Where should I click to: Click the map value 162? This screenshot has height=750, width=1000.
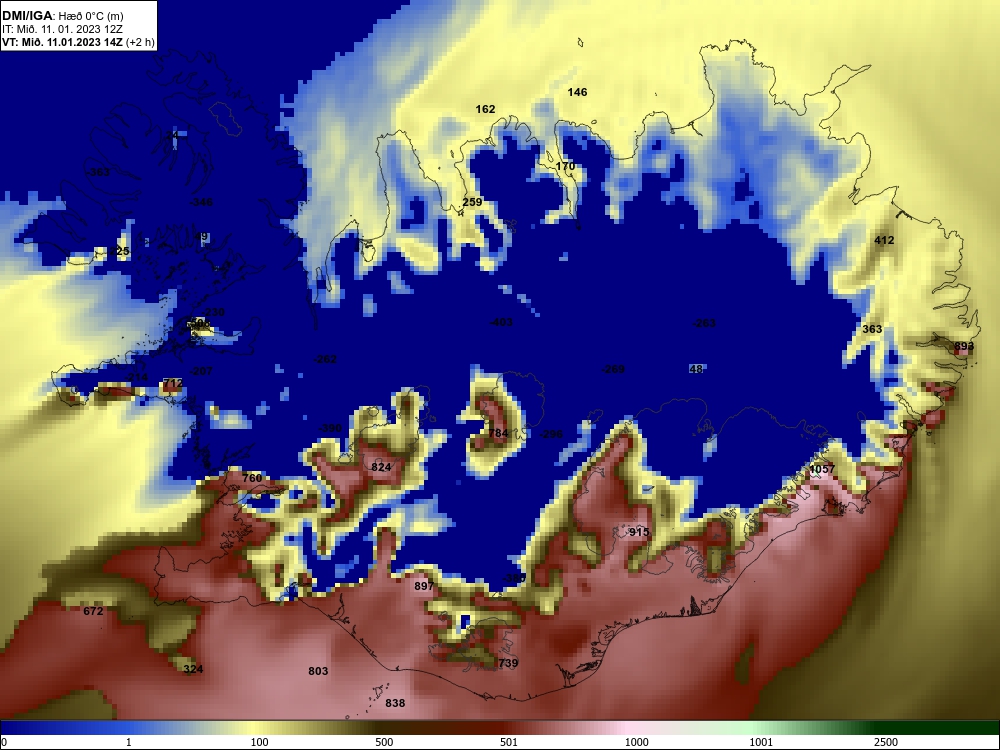(x=485, y=110)
